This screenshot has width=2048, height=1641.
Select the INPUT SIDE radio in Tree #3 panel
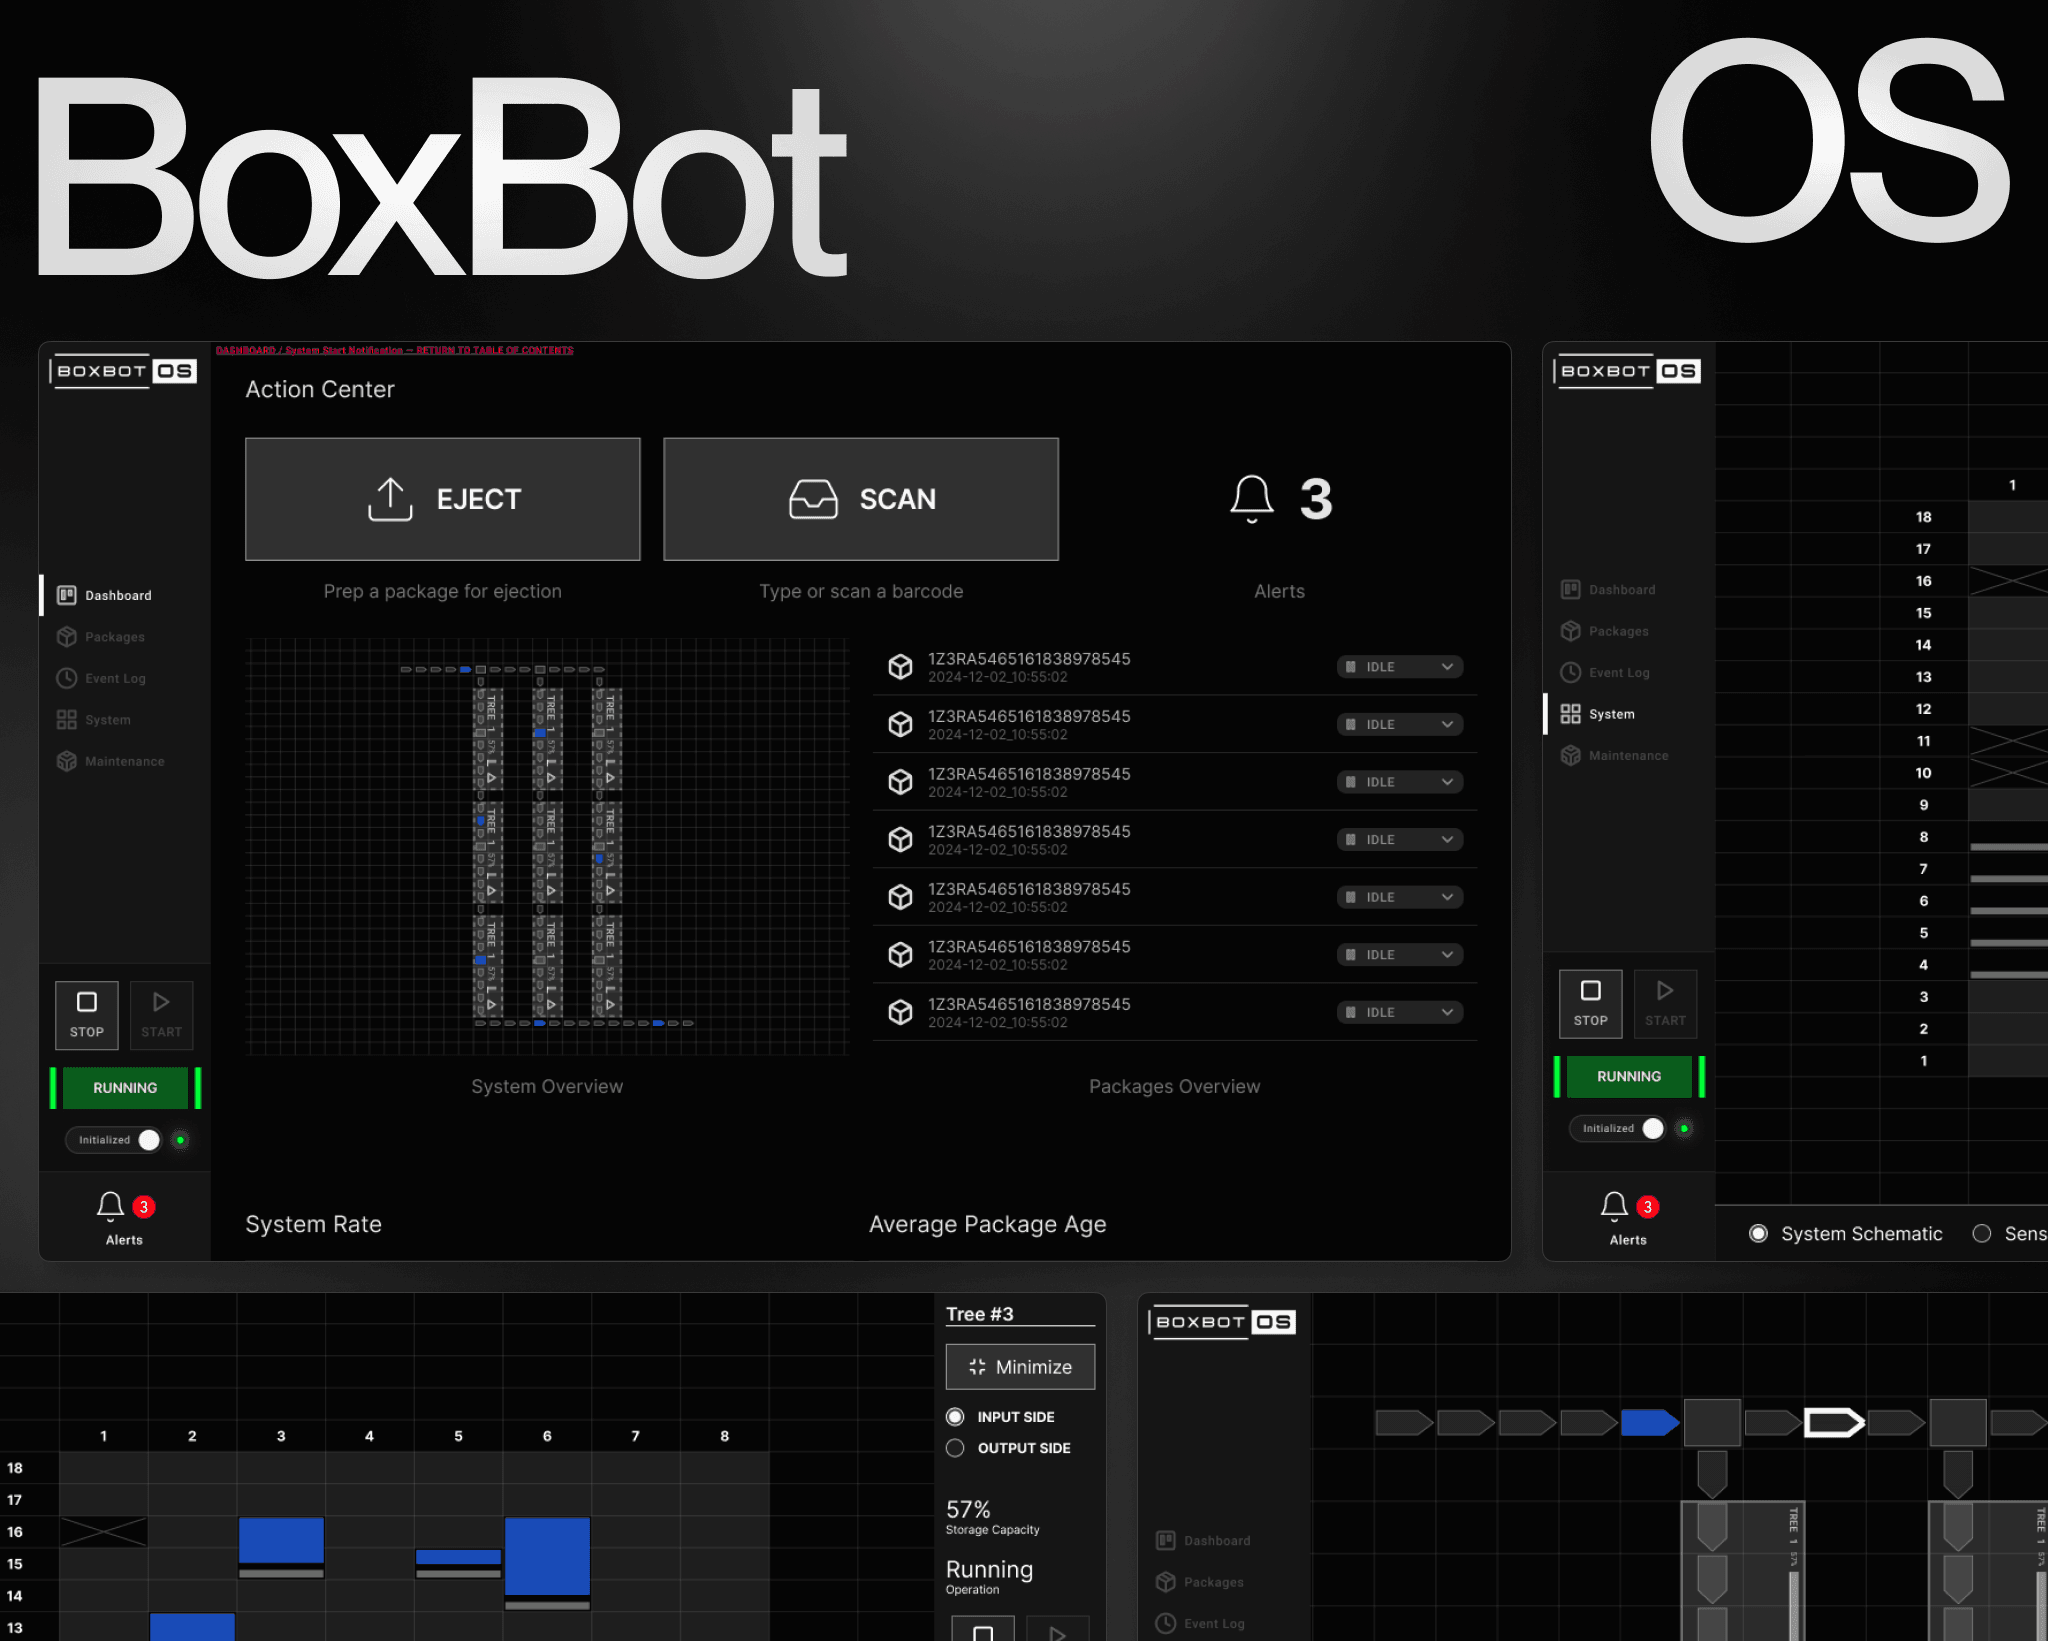click(x=955, y=1416)
